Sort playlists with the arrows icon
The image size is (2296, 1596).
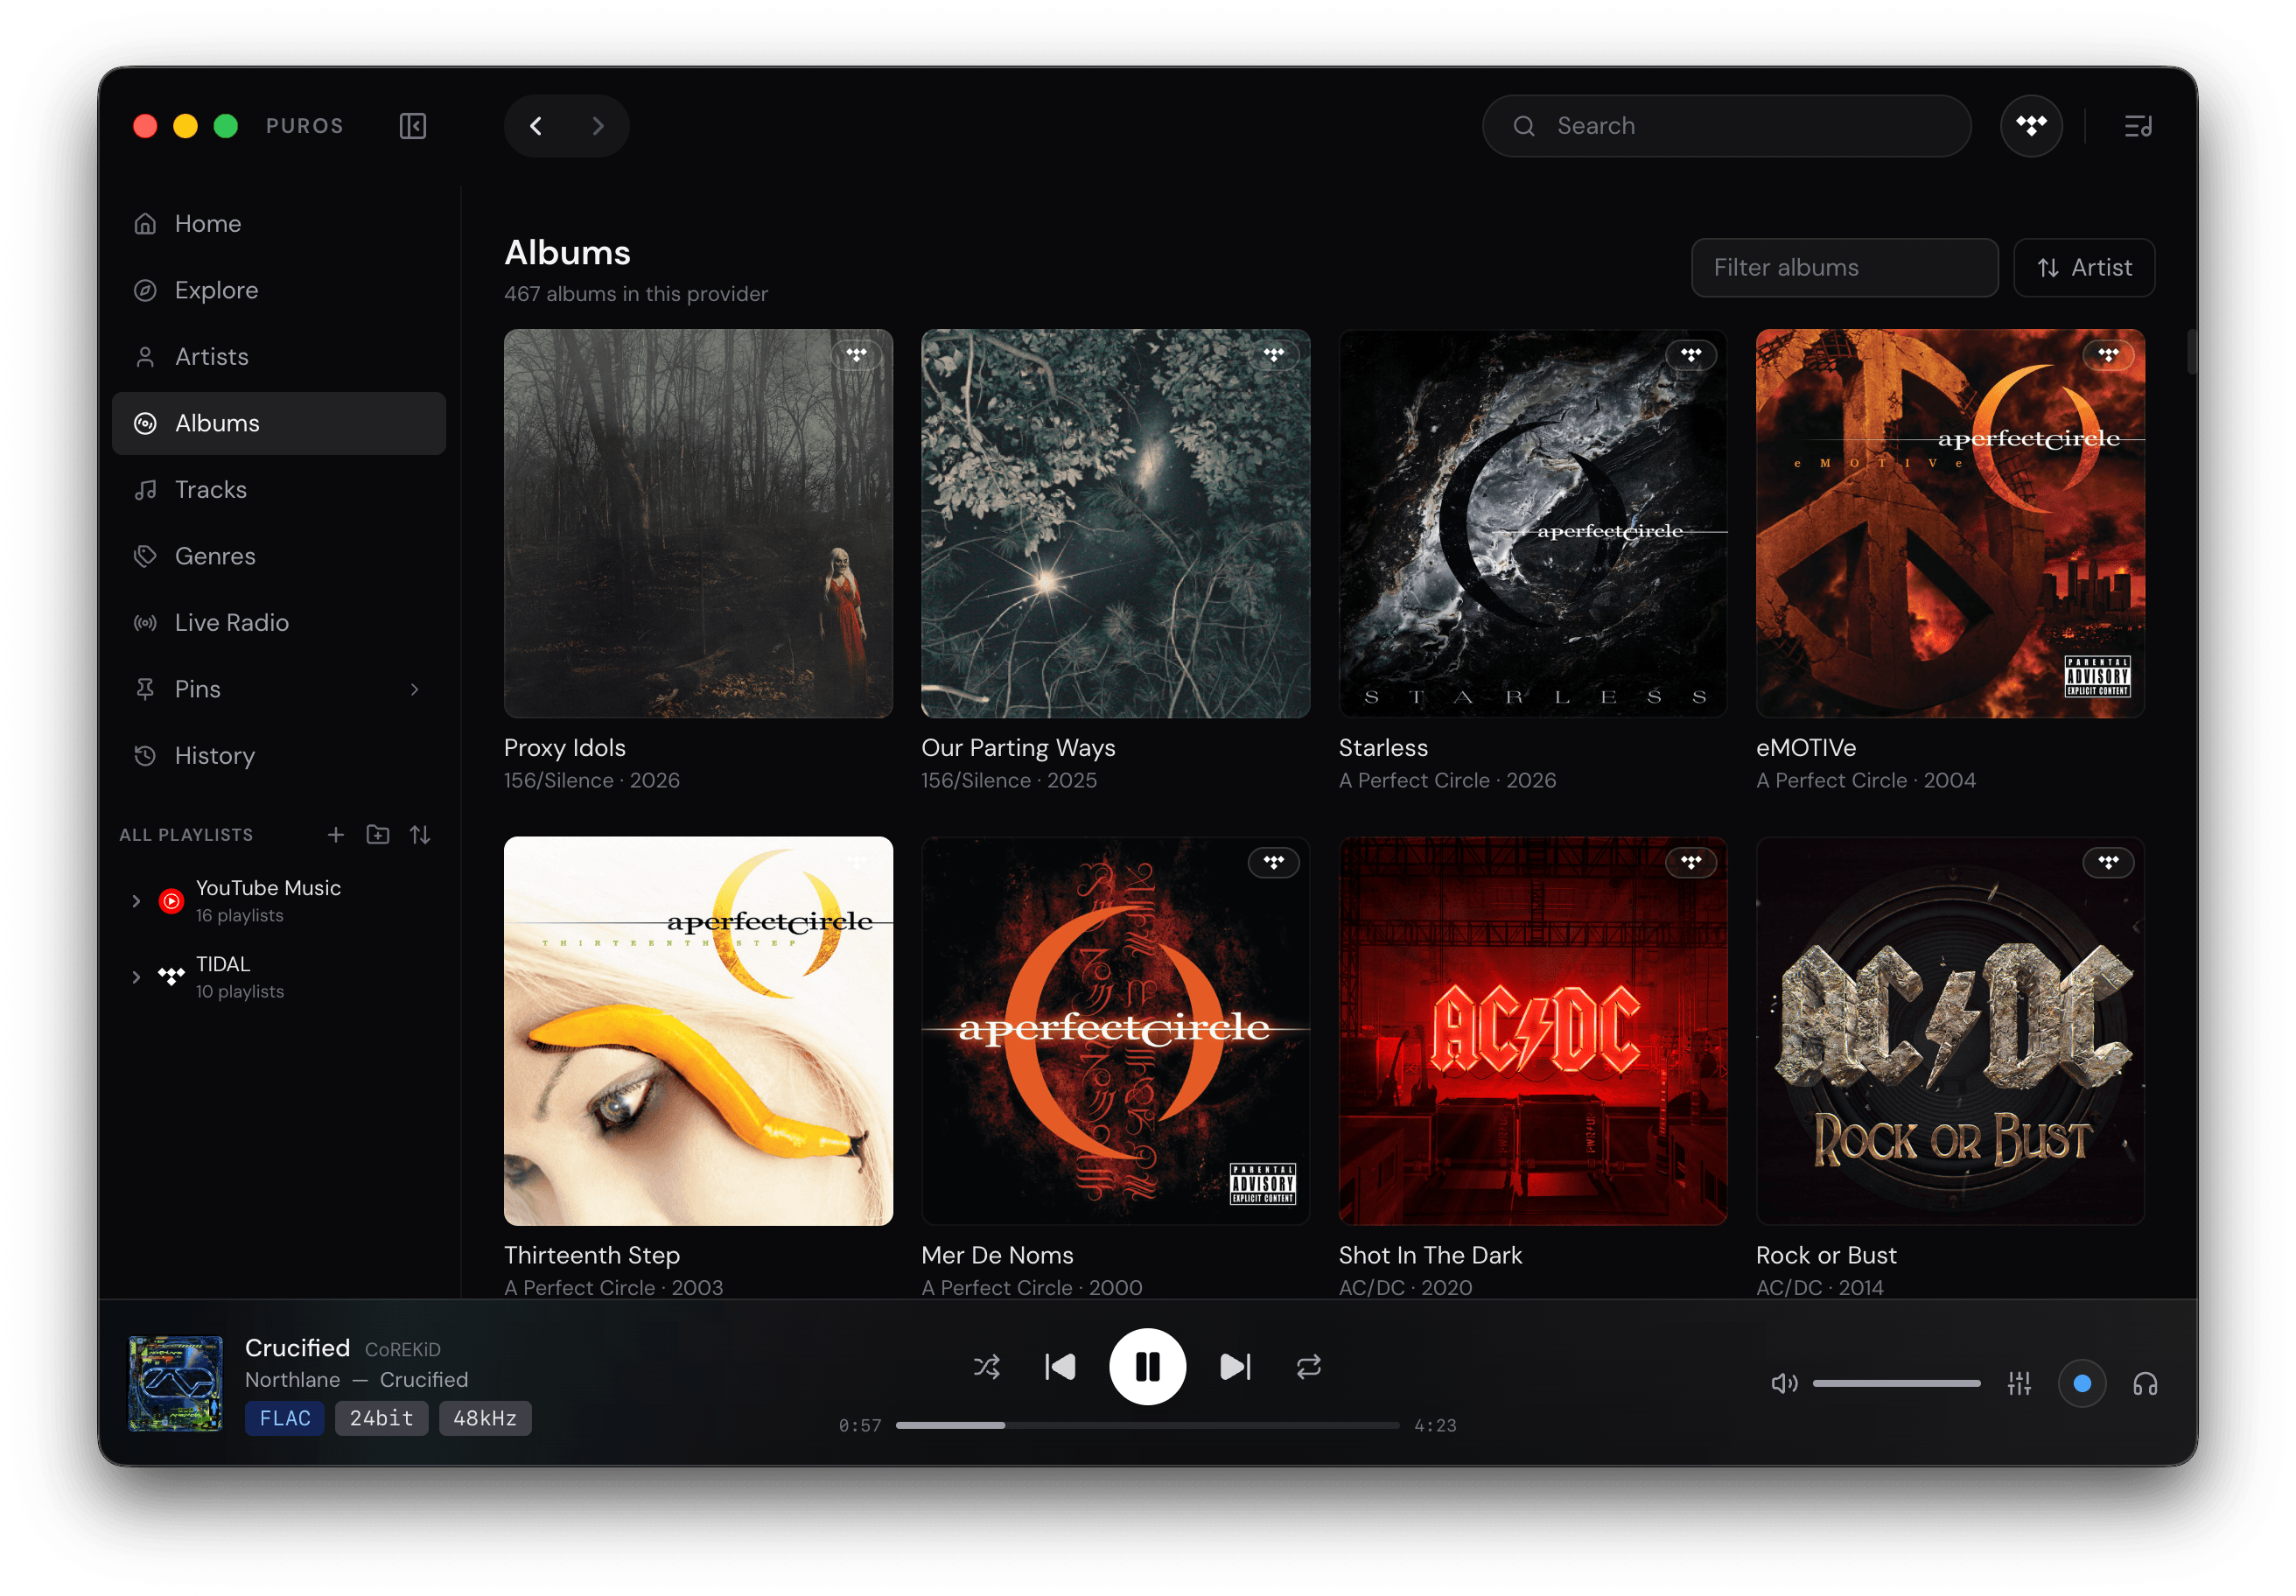[420, 834]
